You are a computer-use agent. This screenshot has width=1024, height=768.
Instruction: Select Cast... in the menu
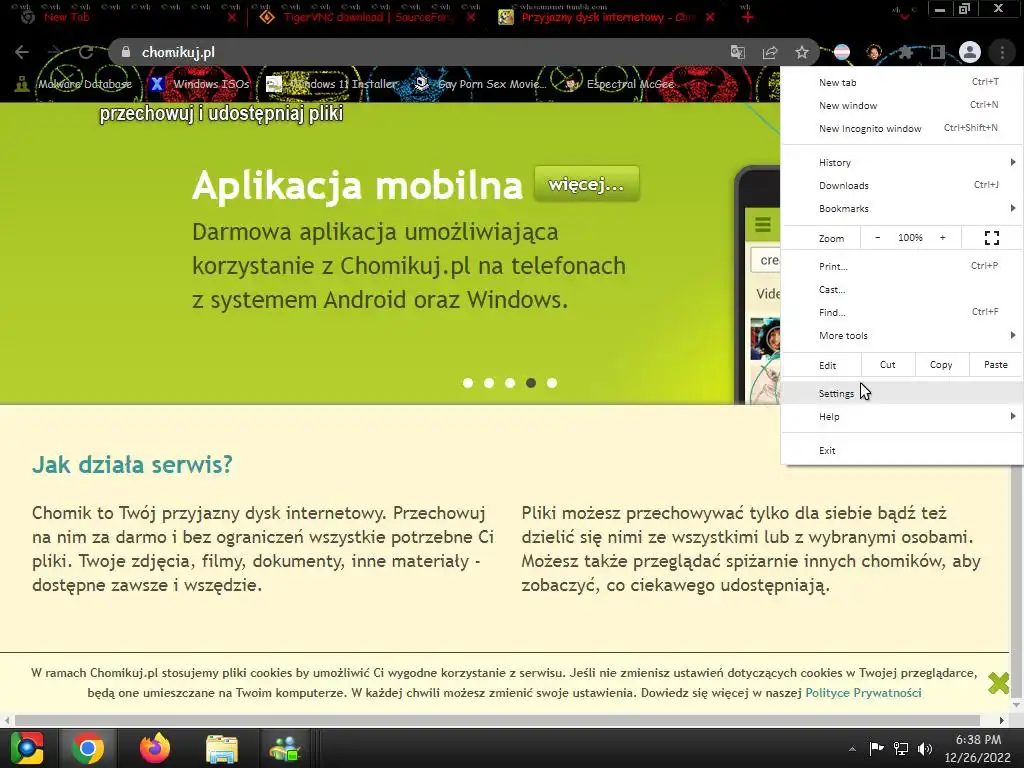point(902,289)
